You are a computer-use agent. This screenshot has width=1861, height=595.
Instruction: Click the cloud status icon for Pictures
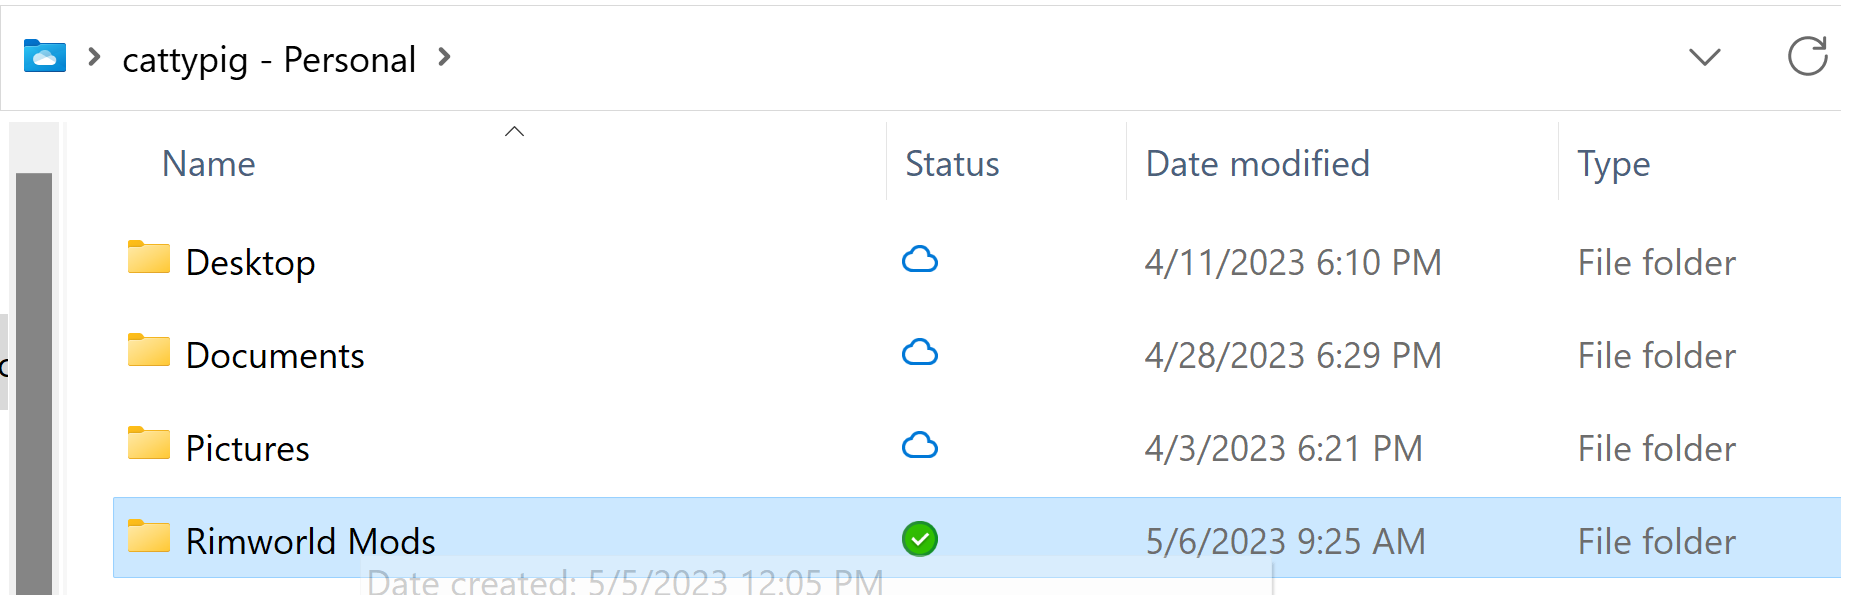(920, 446)
